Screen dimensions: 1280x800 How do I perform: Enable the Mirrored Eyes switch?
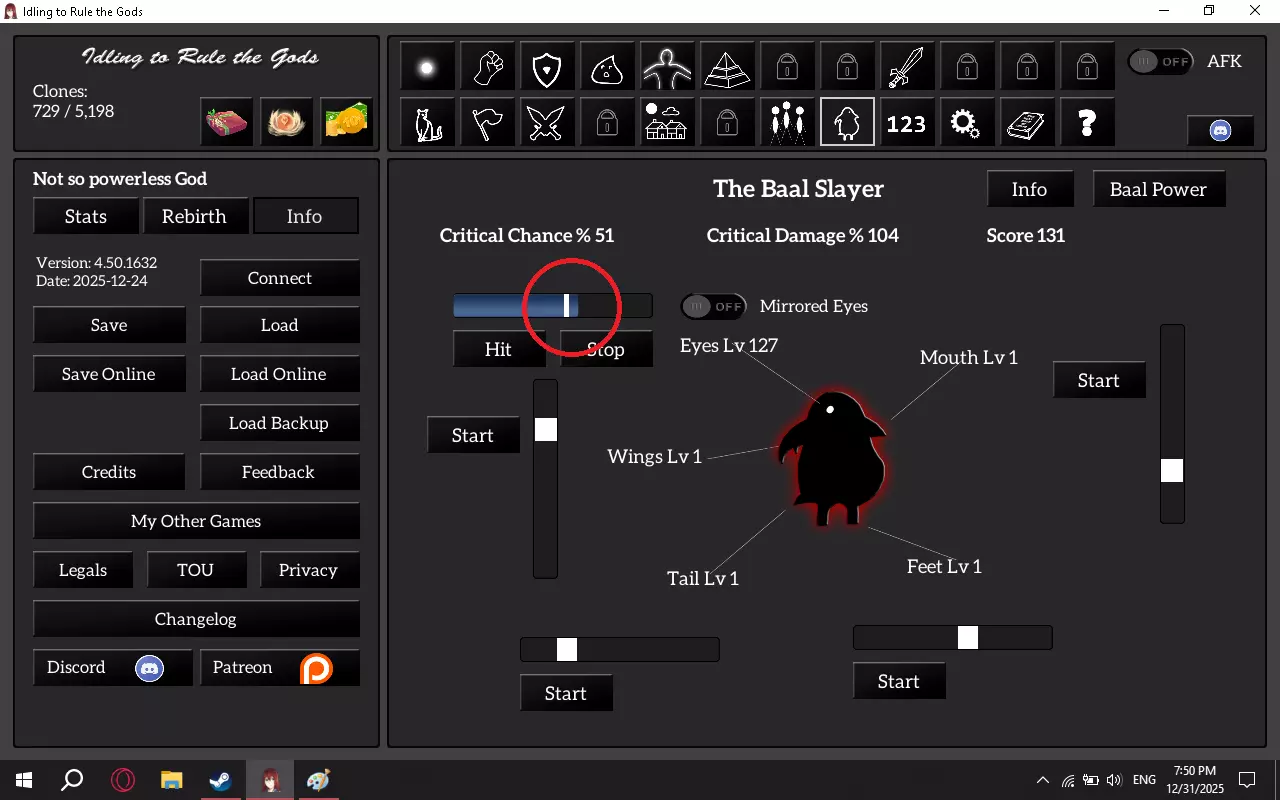tap(714, 306)
